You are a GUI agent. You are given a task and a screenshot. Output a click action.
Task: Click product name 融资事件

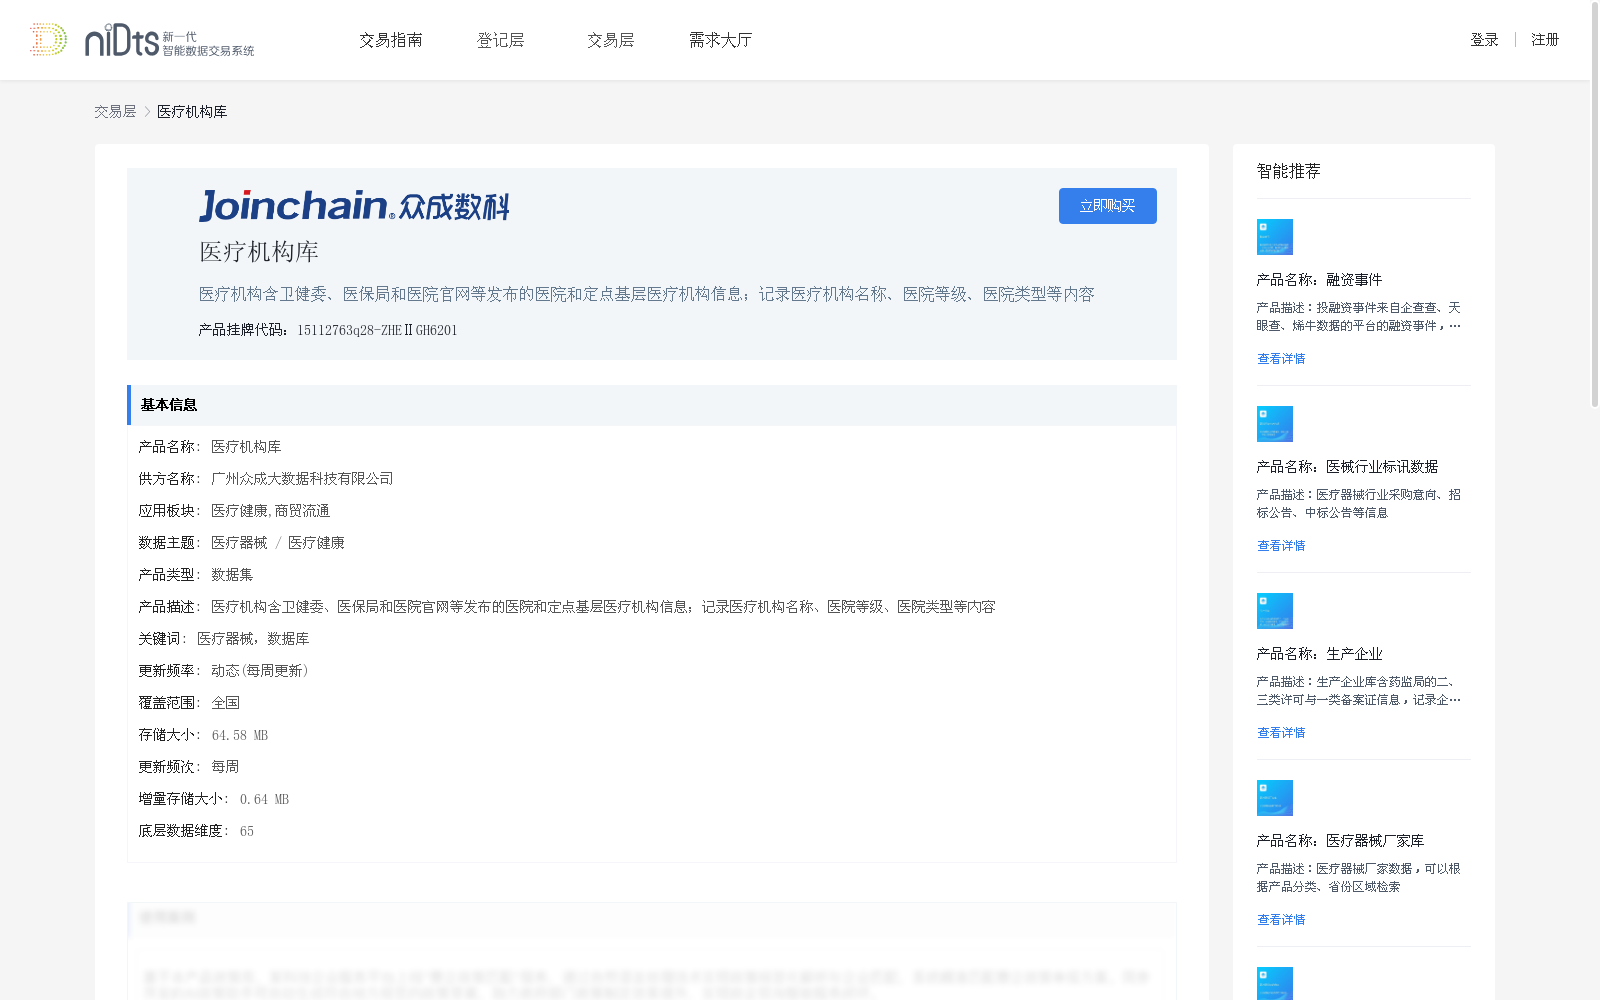pyautogui.click(x=1354, y=280)
